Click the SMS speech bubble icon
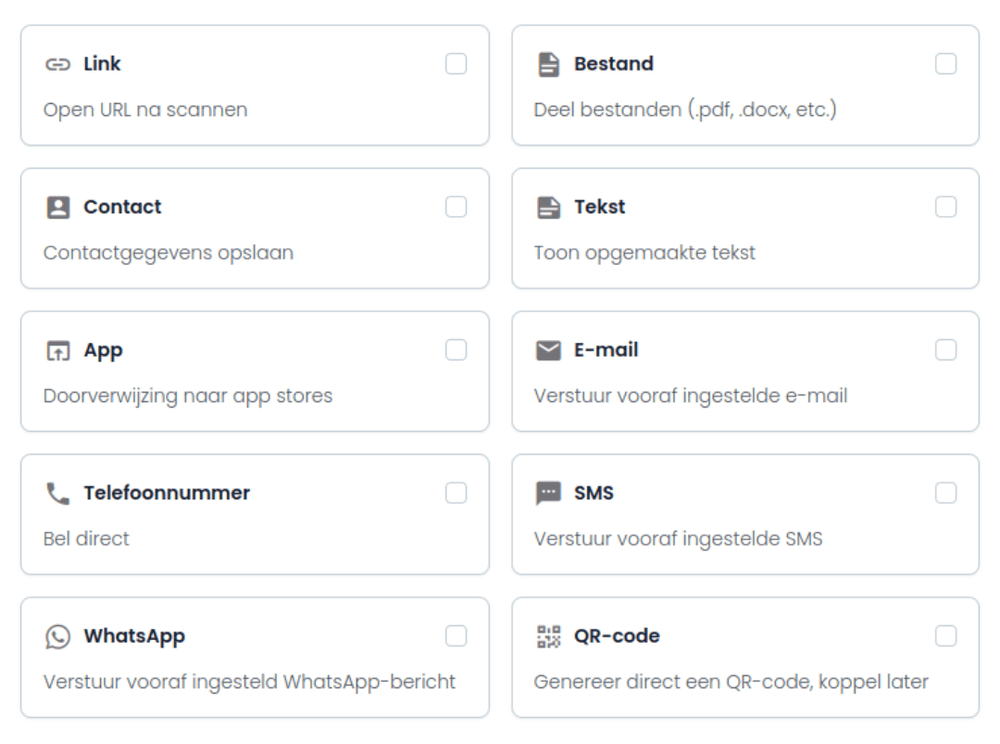Viewport: 1000px width, 744px height. tap(548, 493)
